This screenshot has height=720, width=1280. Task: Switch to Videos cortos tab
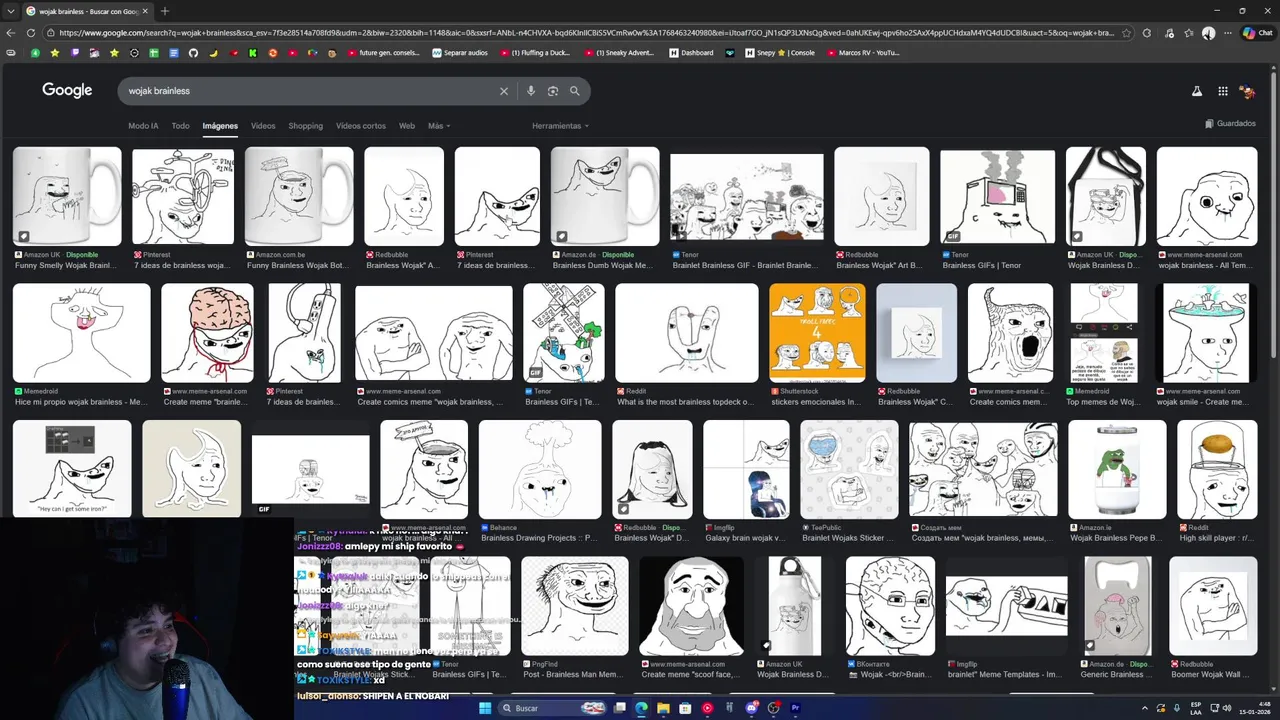pyautogui.click(x=361, y=126)
